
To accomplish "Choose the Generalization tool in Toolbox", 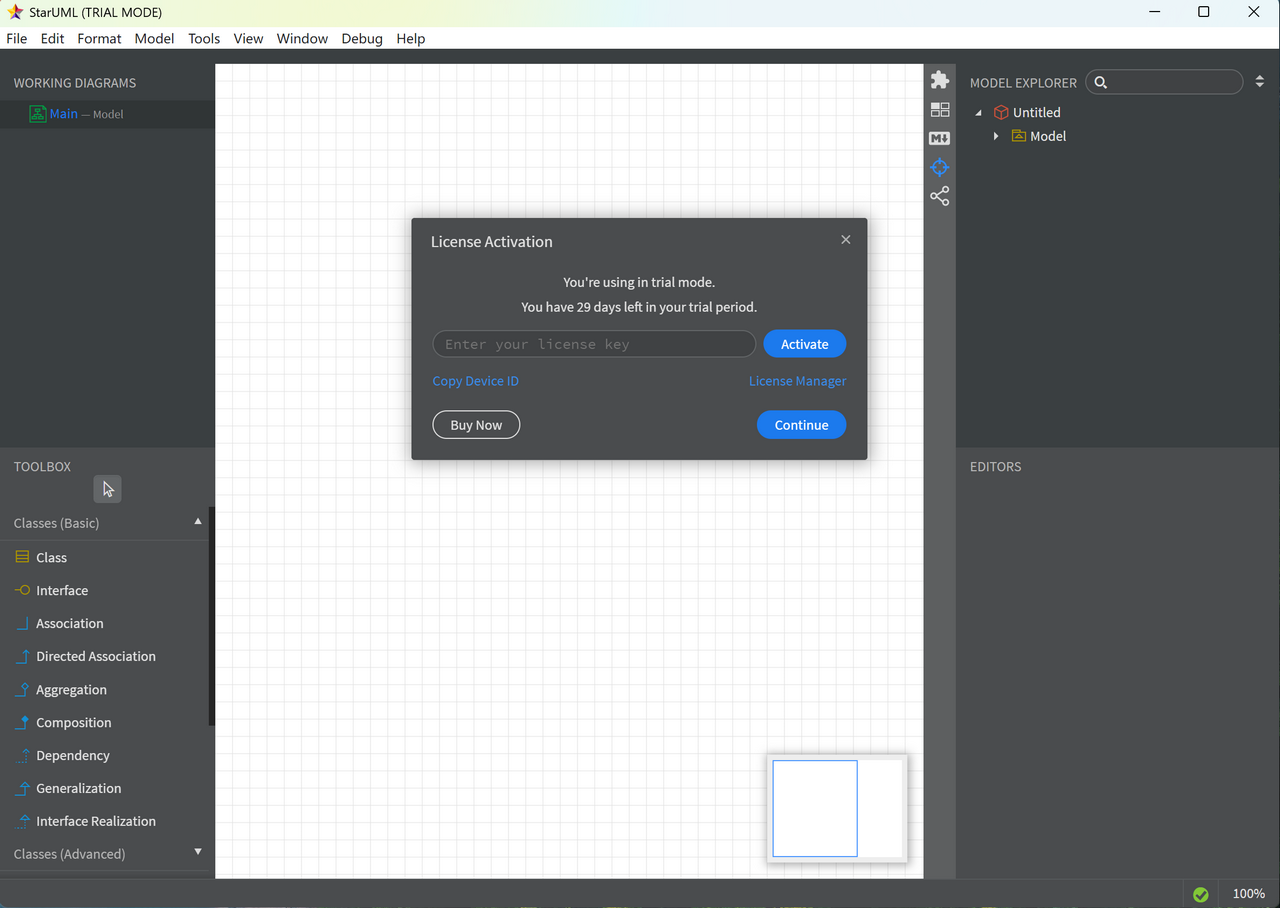I will coord(78,789).
